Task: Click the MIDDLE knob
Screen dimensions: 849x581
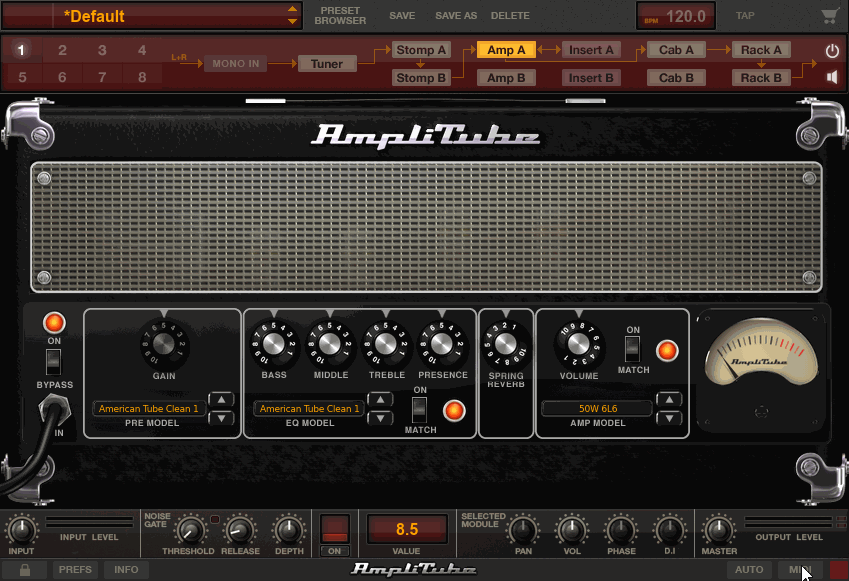Action: coord(330,343)
